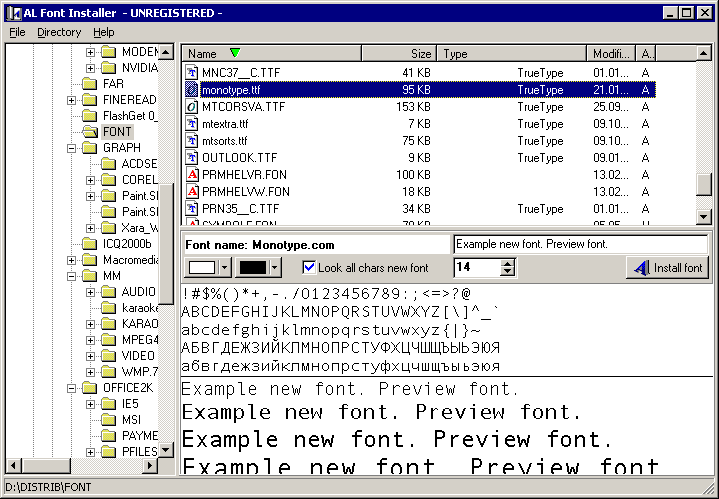Click the FlashGet folder icon
The height and width of the screenshot is (499, 719).
89,116
